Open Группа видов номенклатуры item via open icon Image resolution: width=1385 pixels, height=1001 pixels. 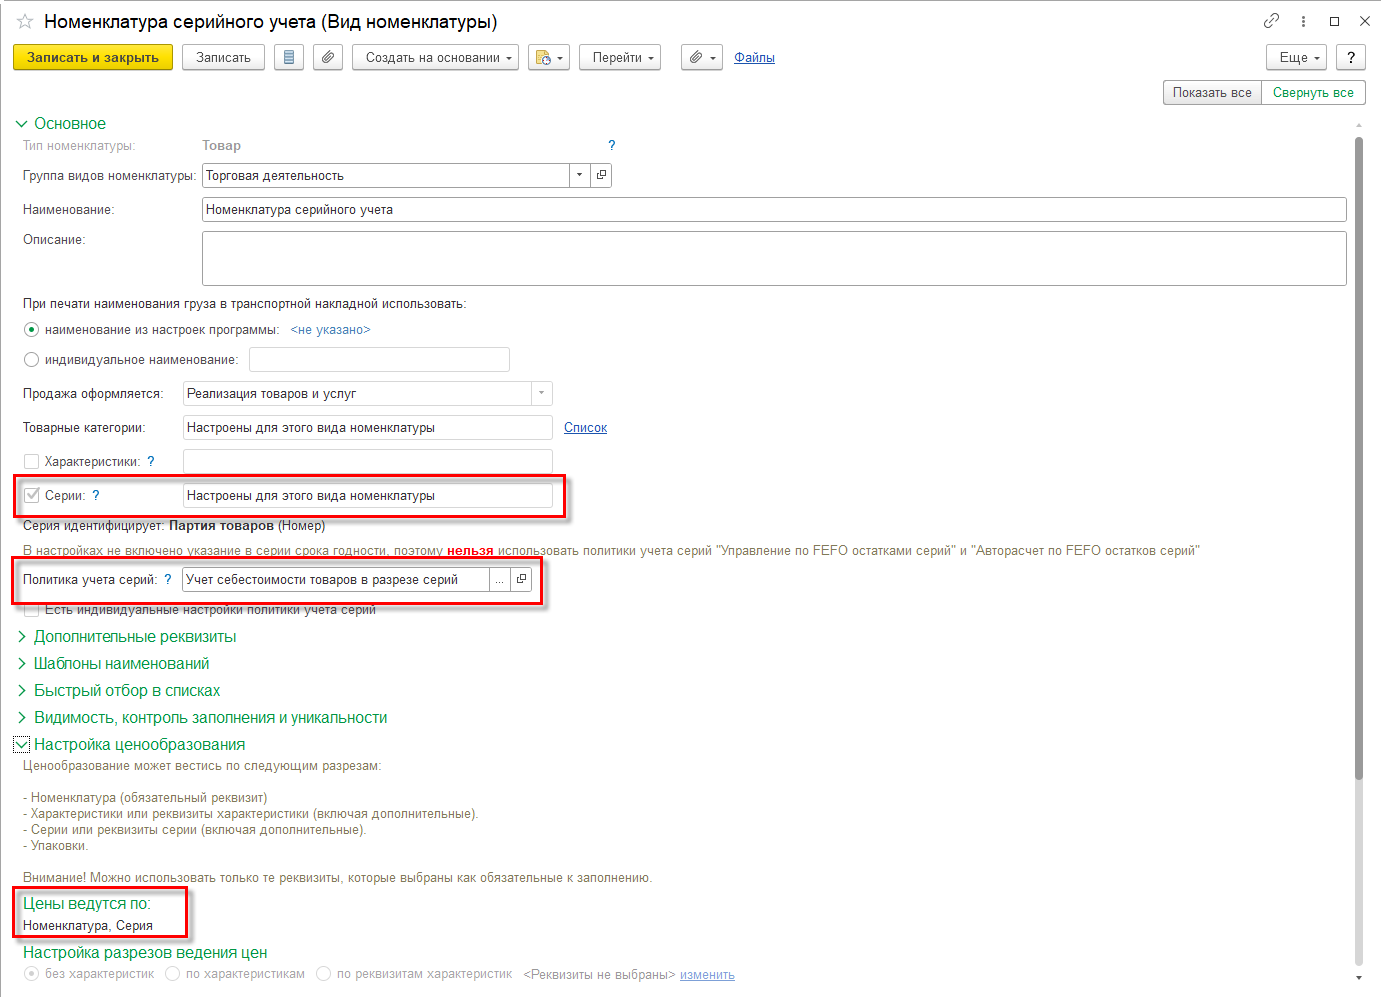pos(601,176)
